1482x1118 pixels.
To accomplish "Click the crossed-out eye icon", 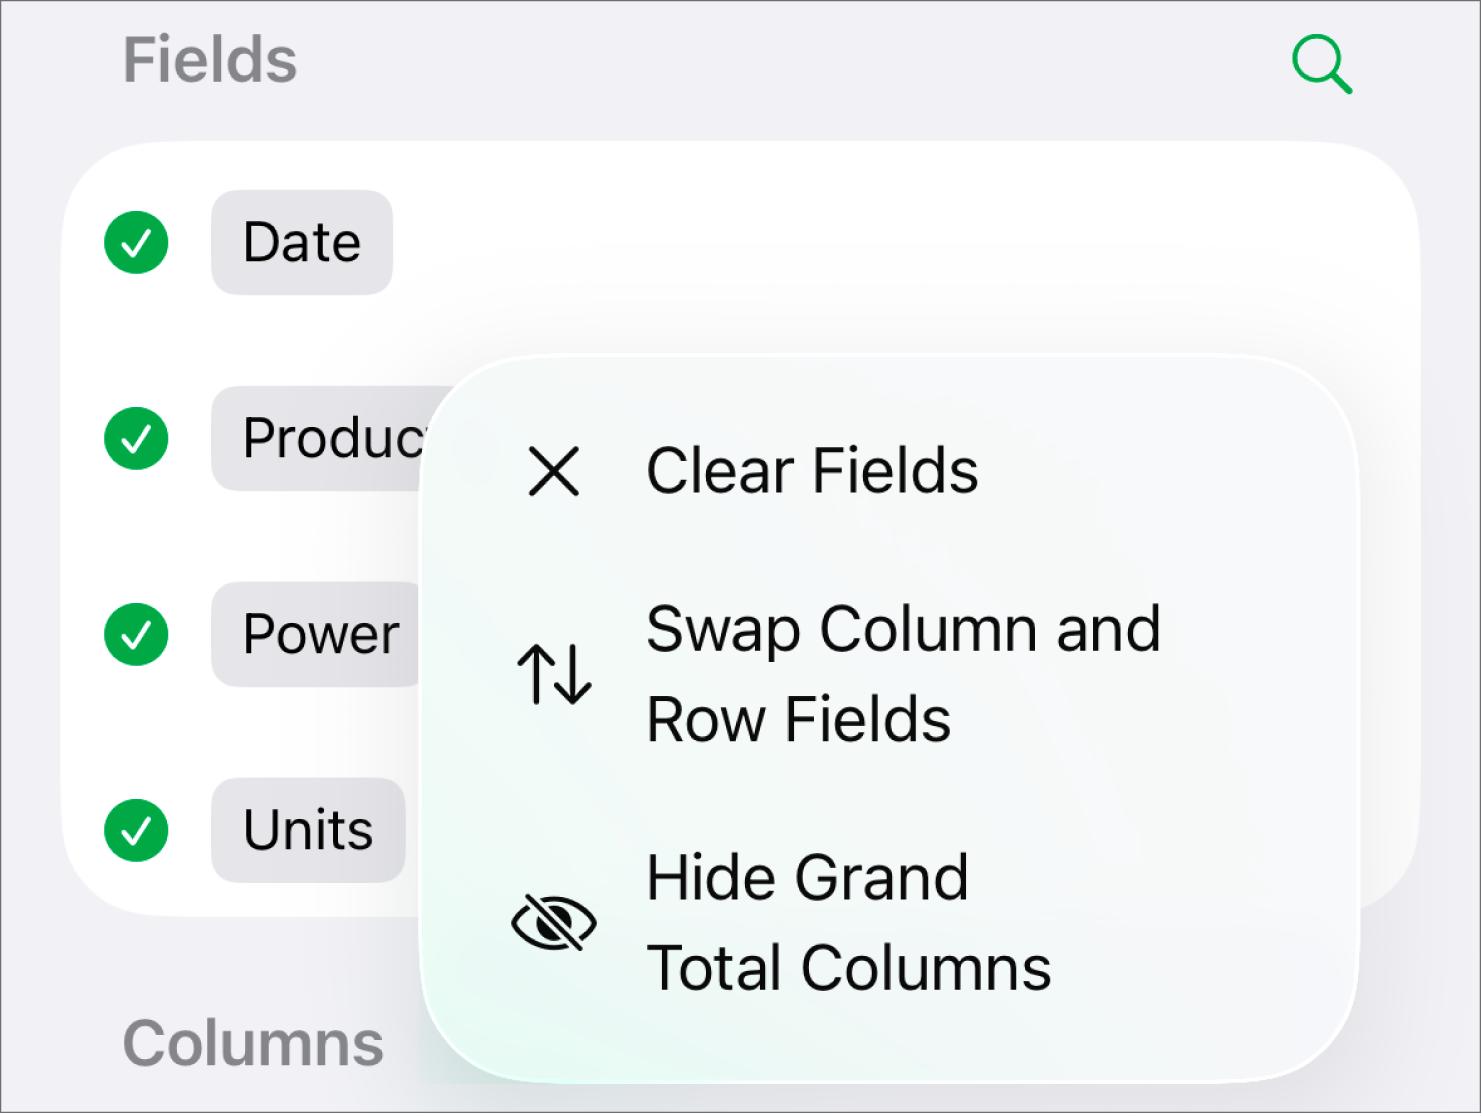I will pyautogui.click(x=554, y=922).
